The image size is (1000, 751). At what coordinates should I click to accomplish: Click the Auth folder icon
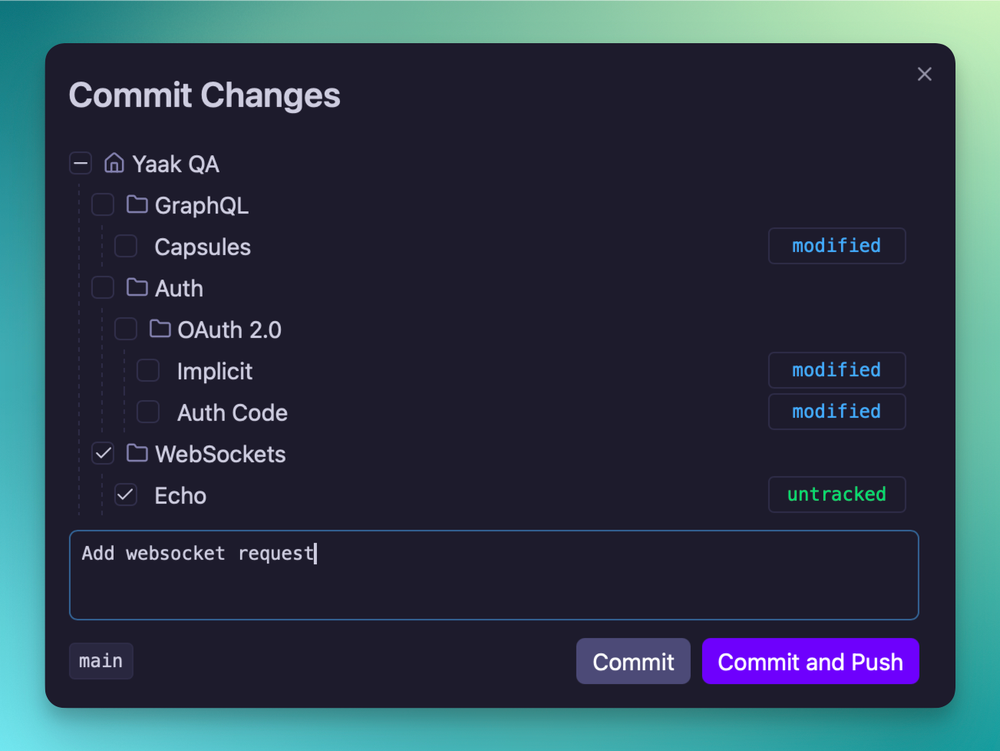pos(137,288)
